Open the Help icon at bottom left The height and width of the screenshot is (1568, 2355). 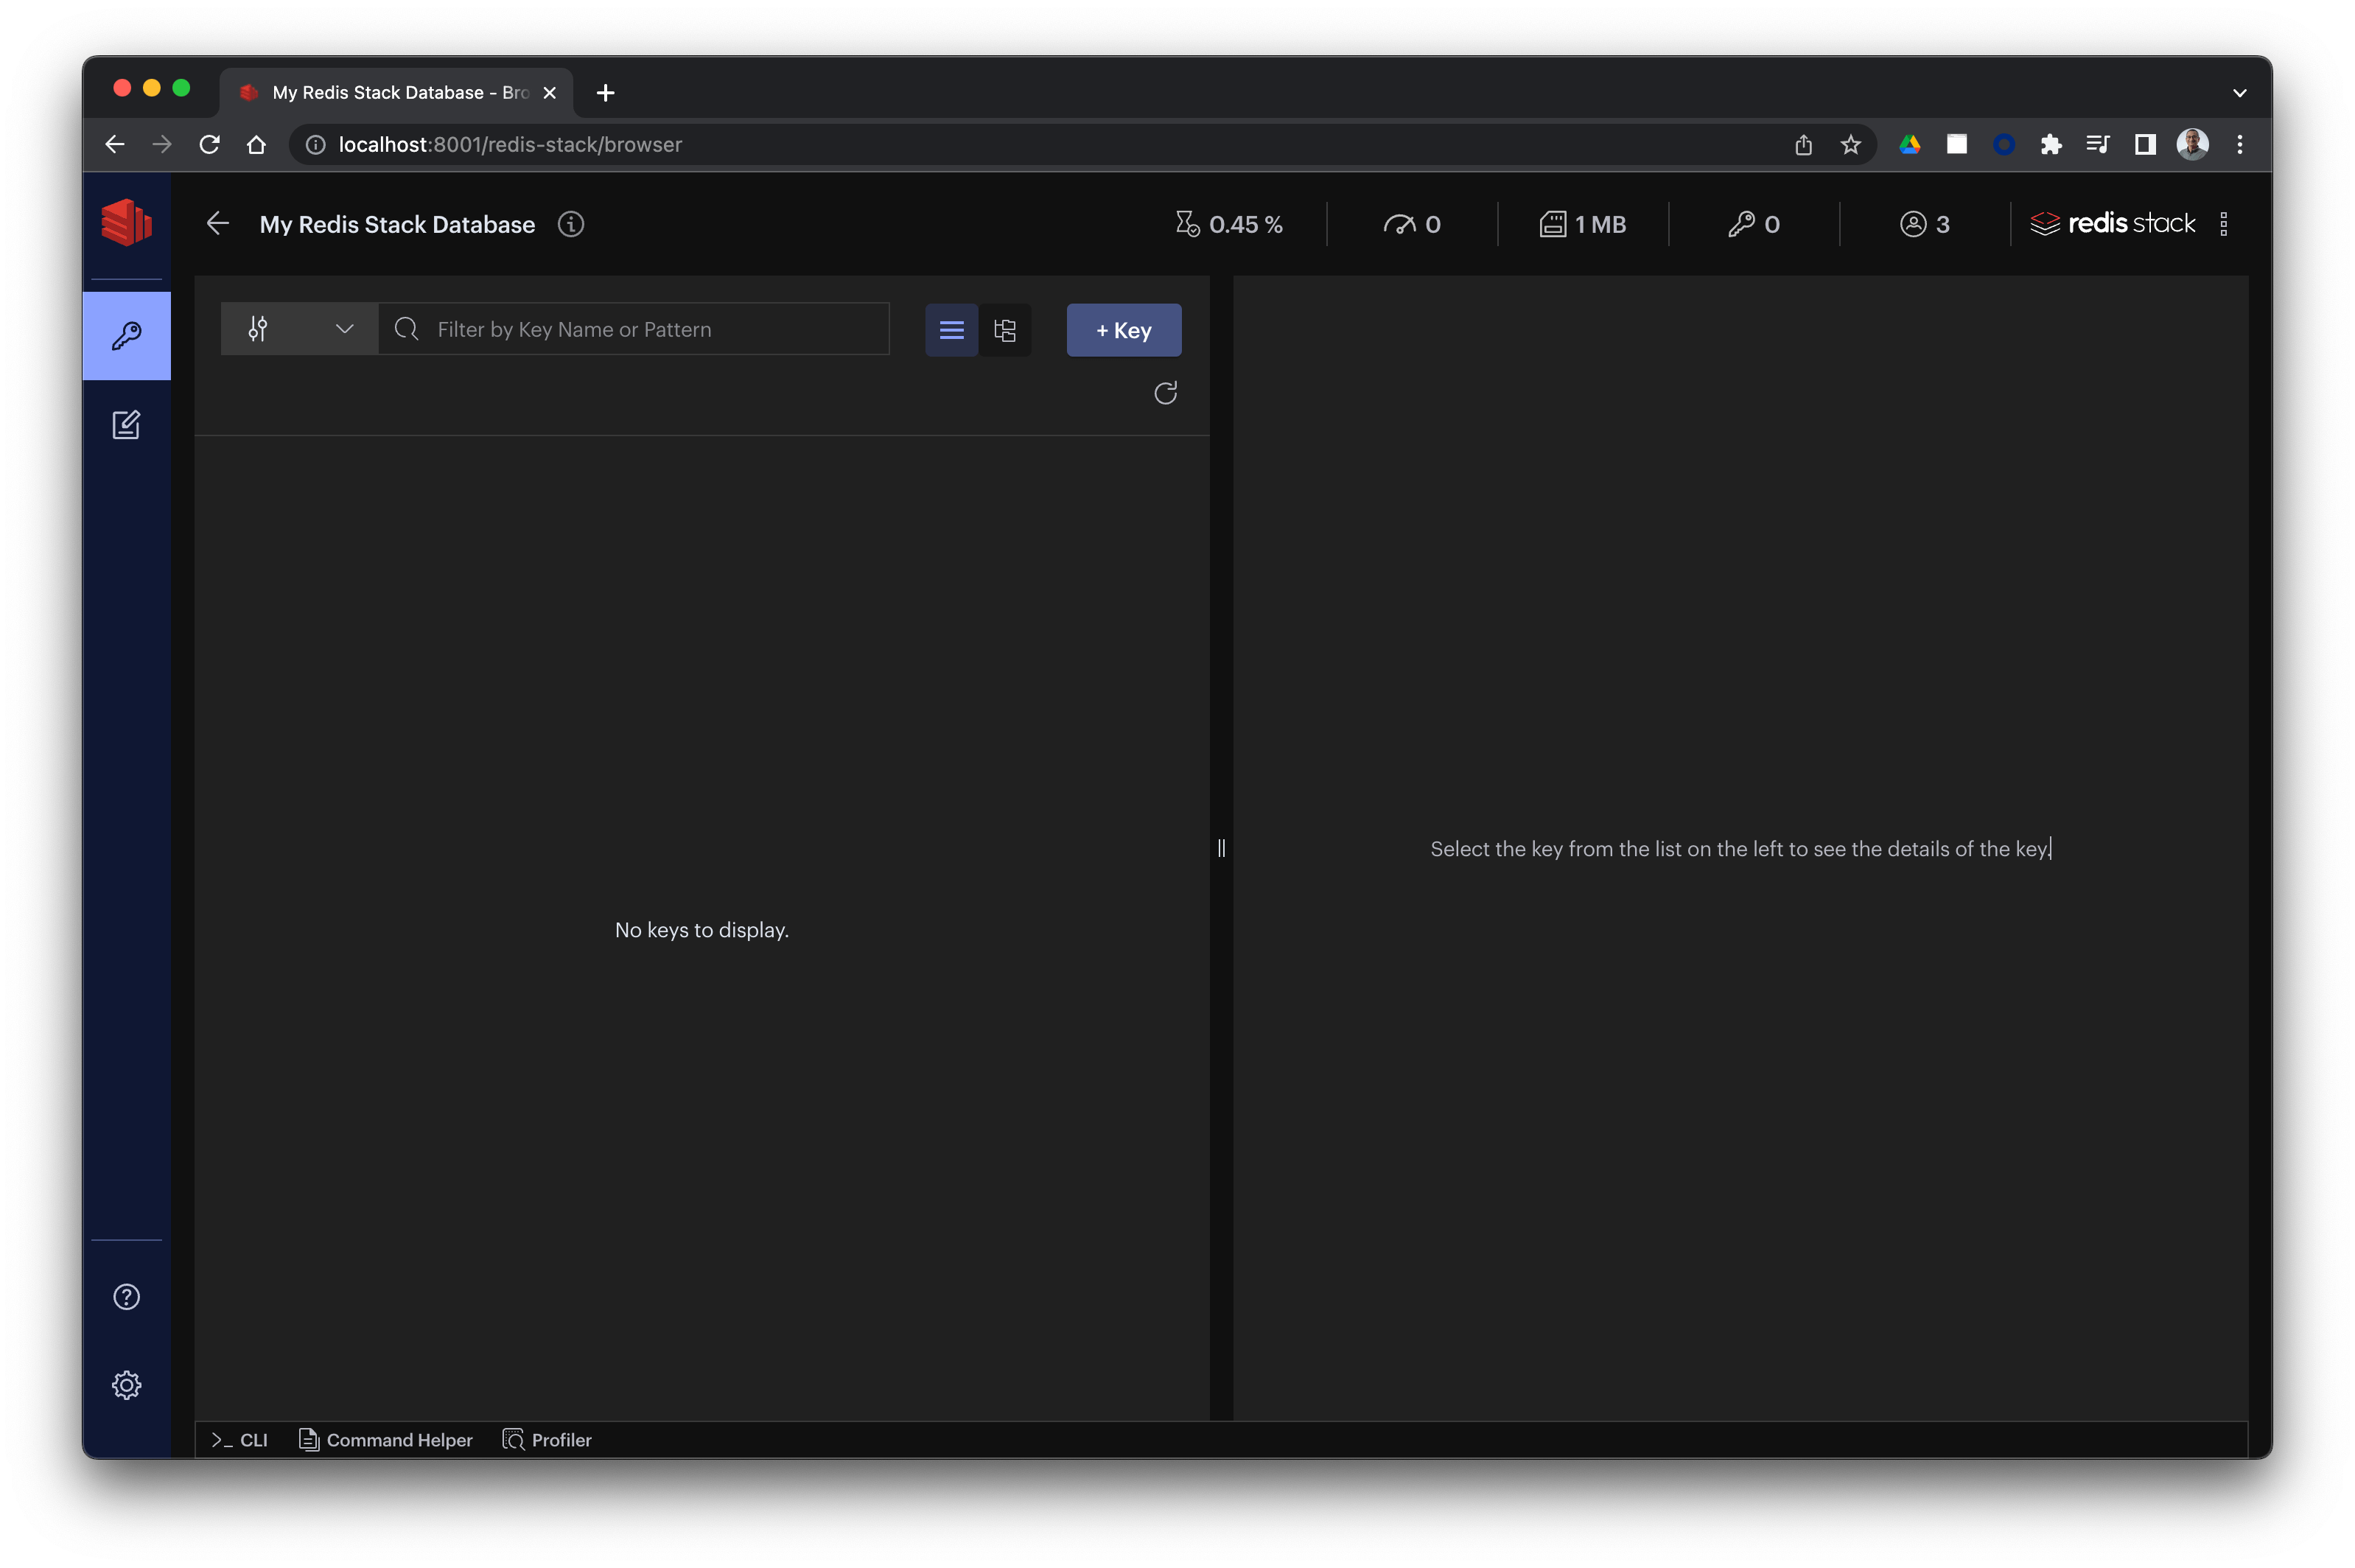[x=126, y=1297]
